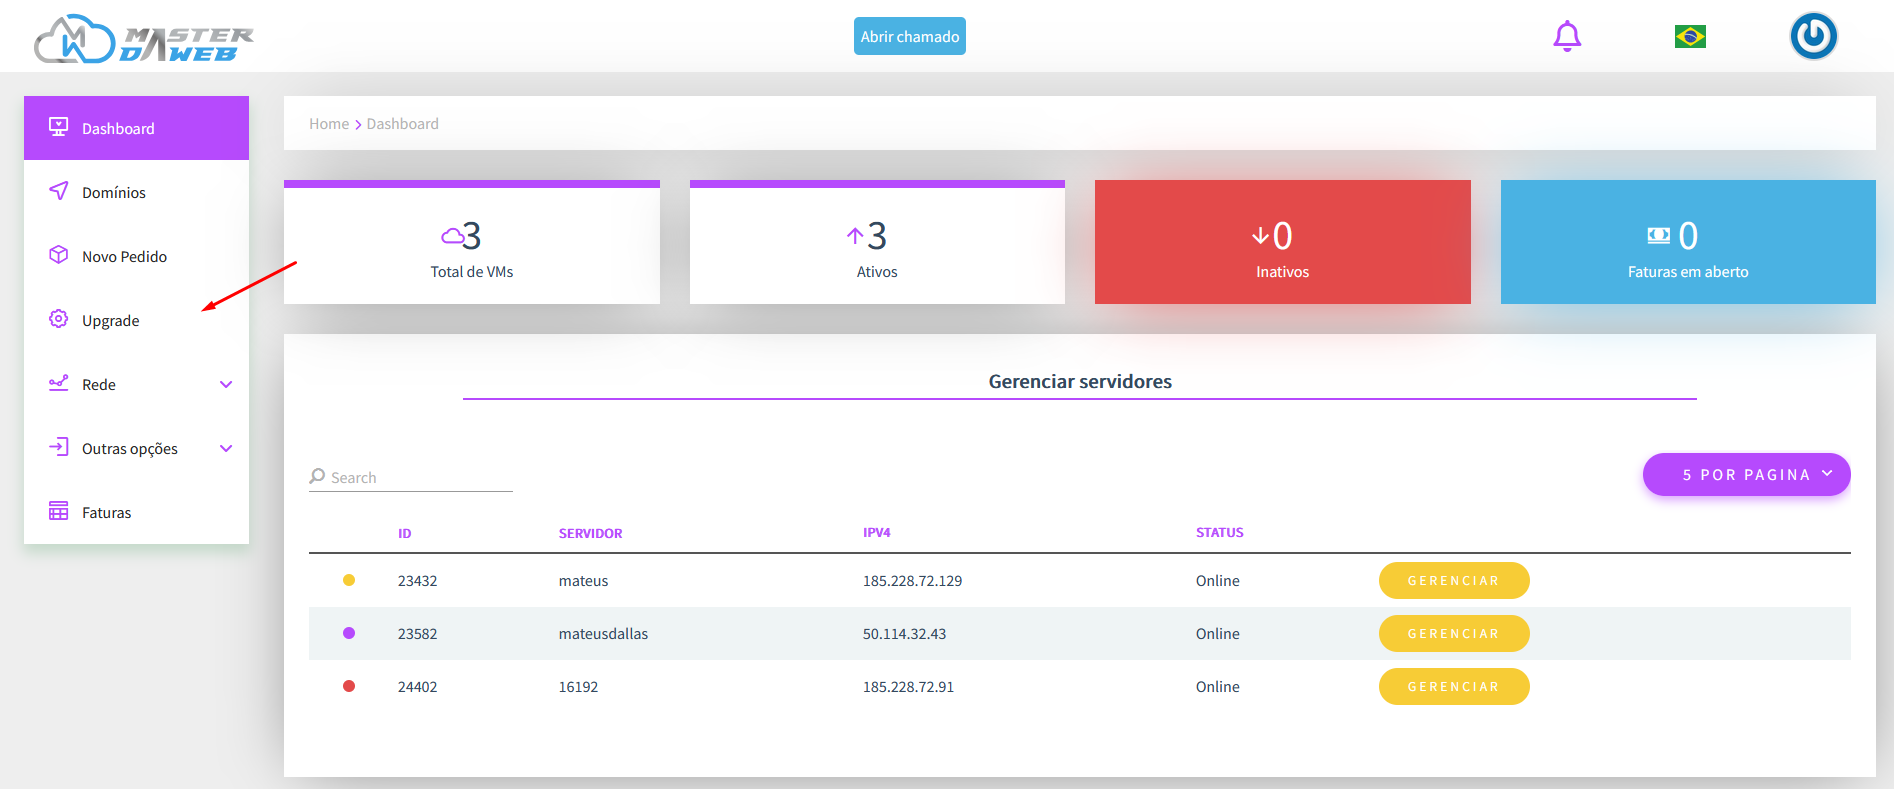This screenshot has width=1894, height=789.
Task: Sort by the STATUS column header
Action: (x=1220, y=532)
